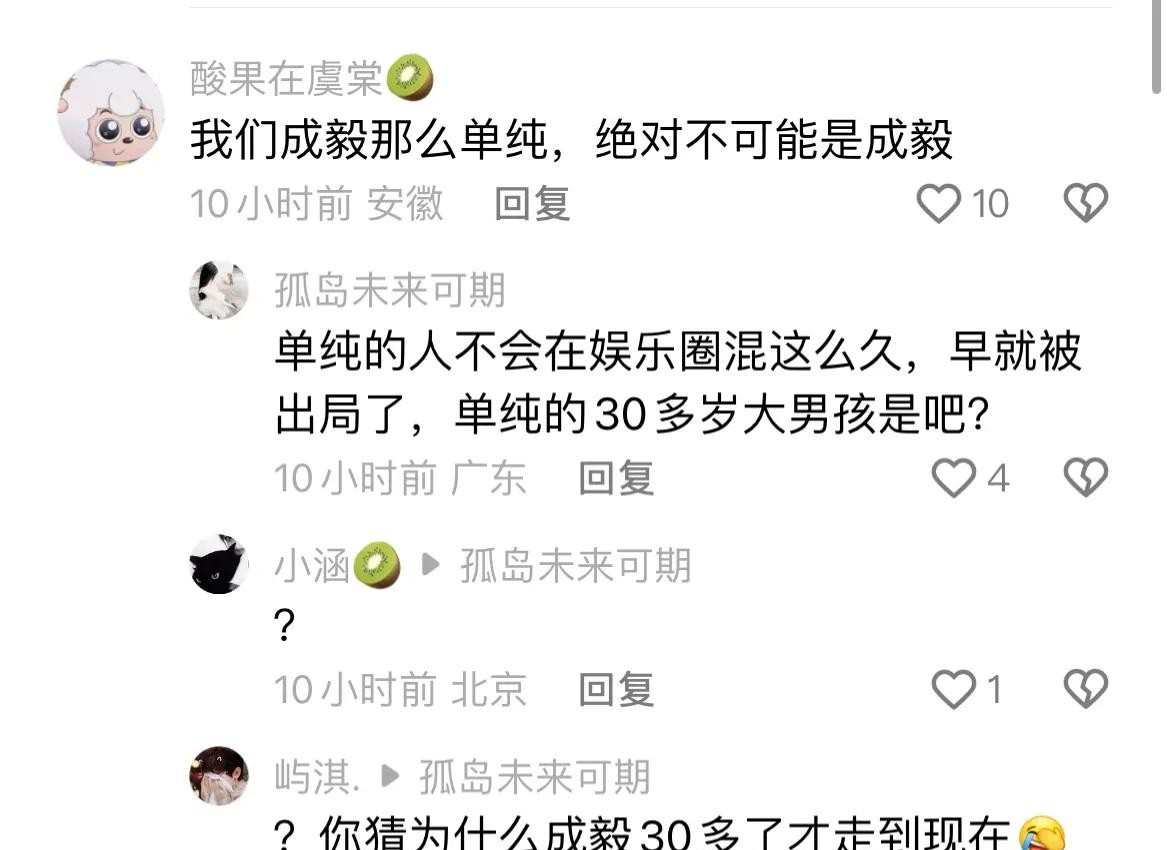Open 孤岛未来可期's profile avatar
This screenshot has width=1170, height=850.
219,290
